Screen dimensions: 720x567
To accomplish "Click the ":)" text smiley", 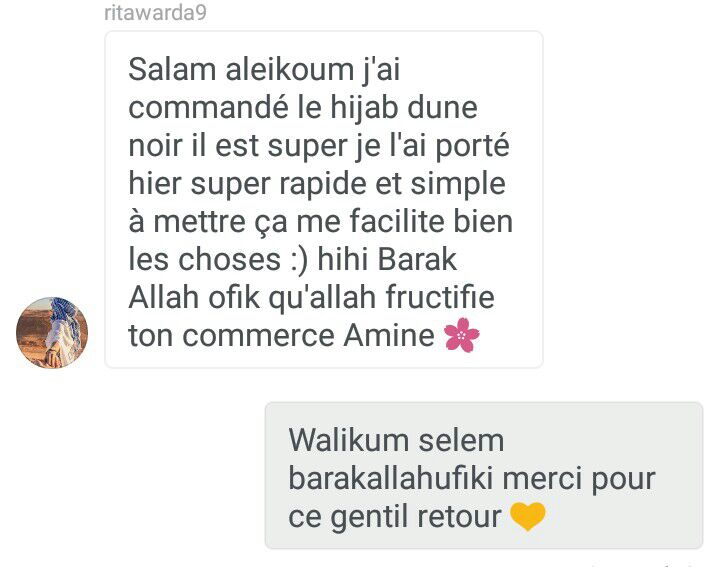I will point(299,260).
